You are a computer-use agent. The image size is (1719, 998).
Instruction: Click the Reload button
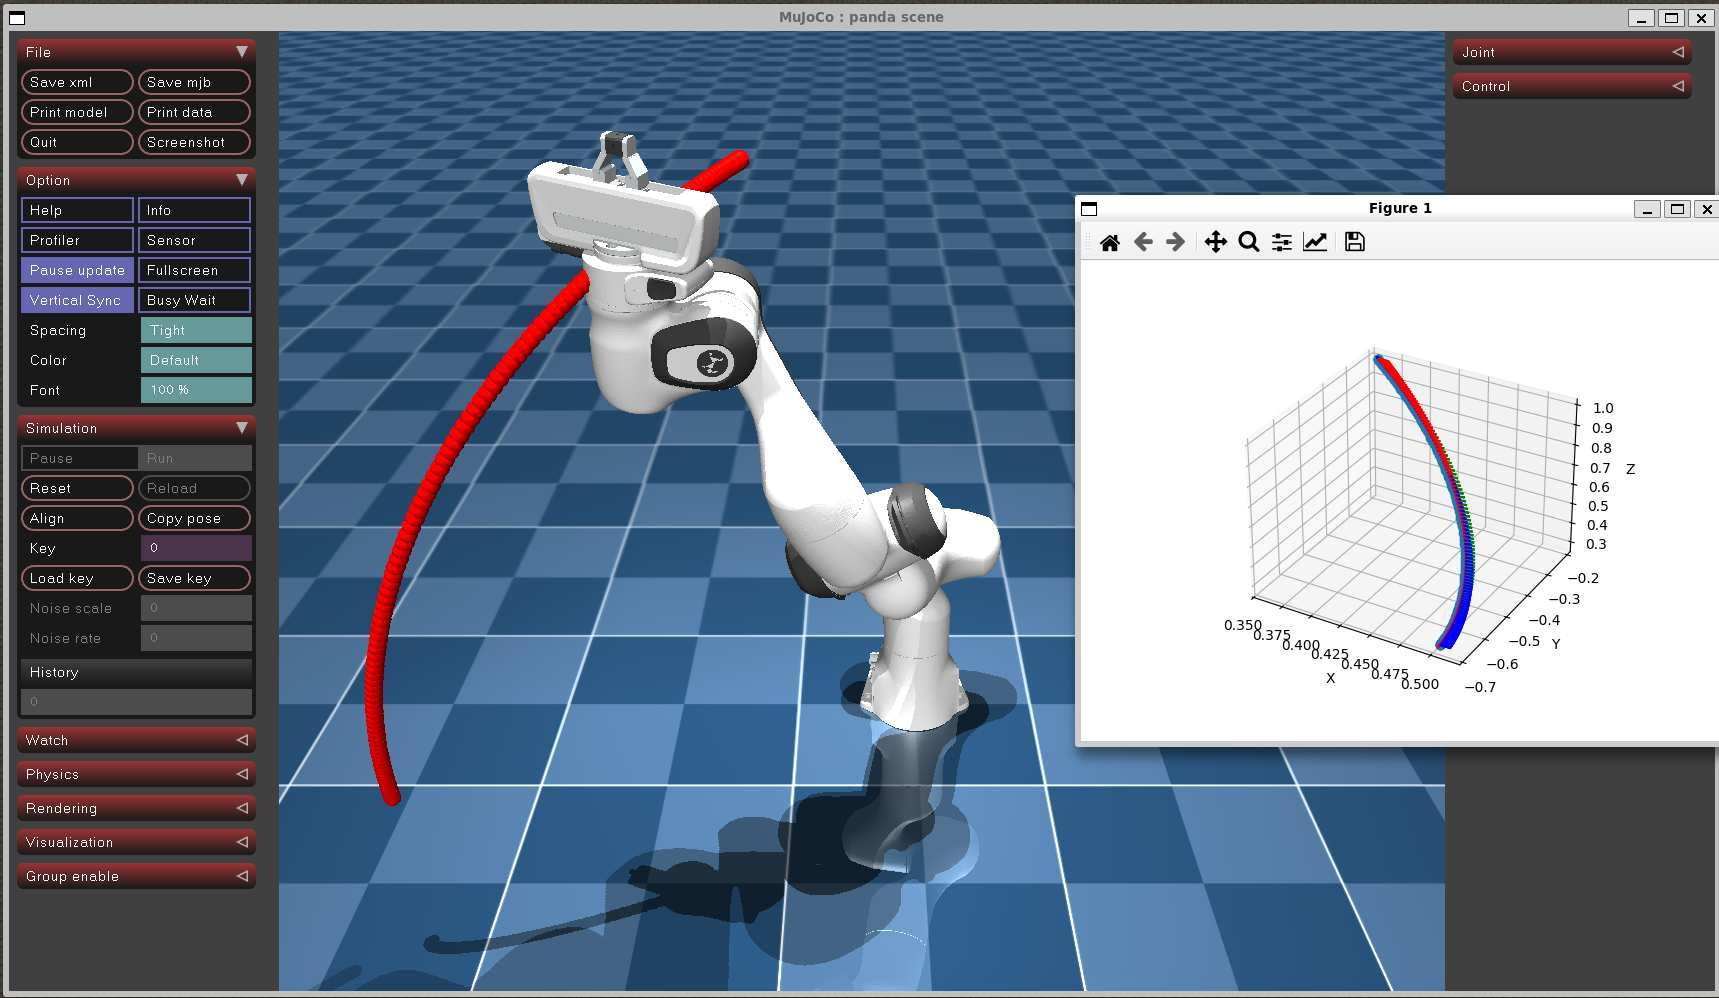tap(194, 488)
